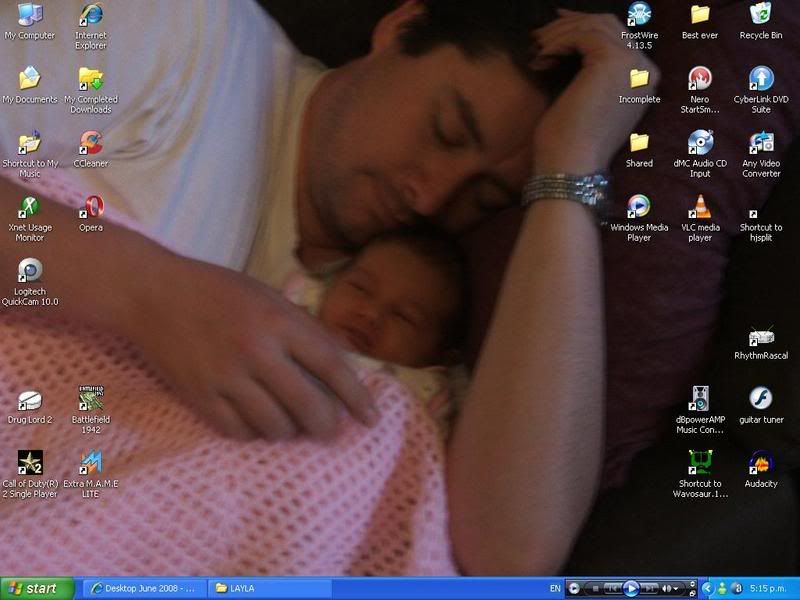Viewport: 800px width, 600px height.
Task: Skip to next track in taskbar player
Action: click(x=649, y=588)
